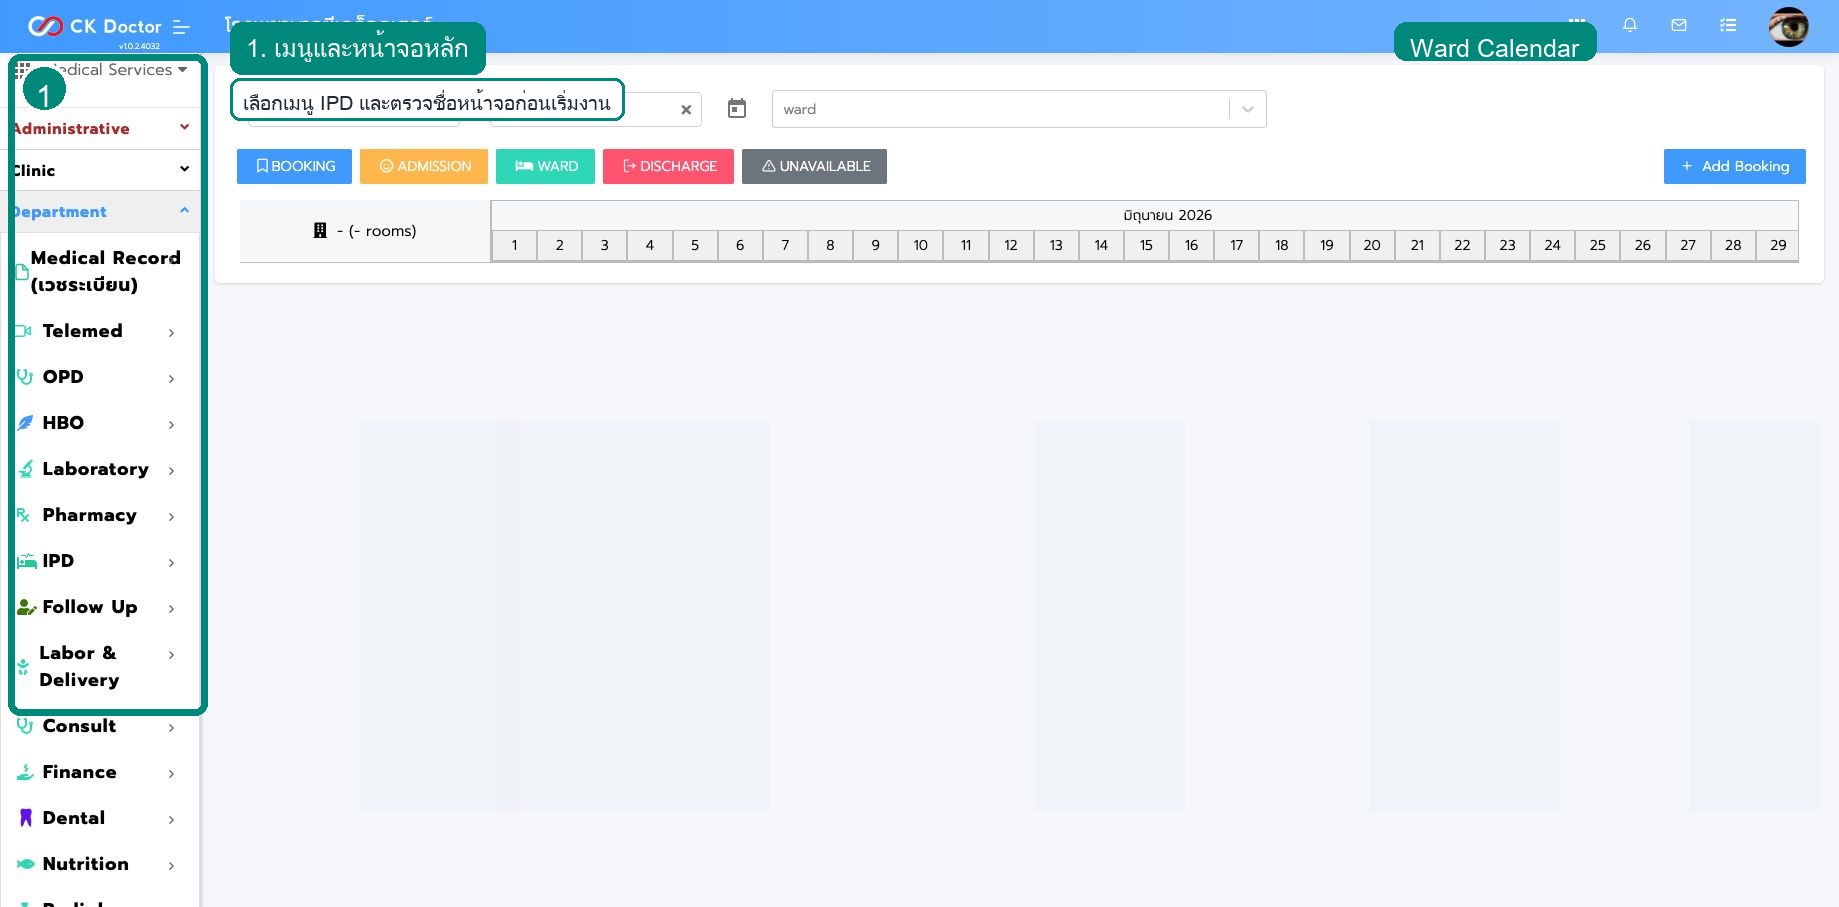This screenshot has height=907, width=1839.
Task: Click the Add Booking button
Action: pos(1735,166)
